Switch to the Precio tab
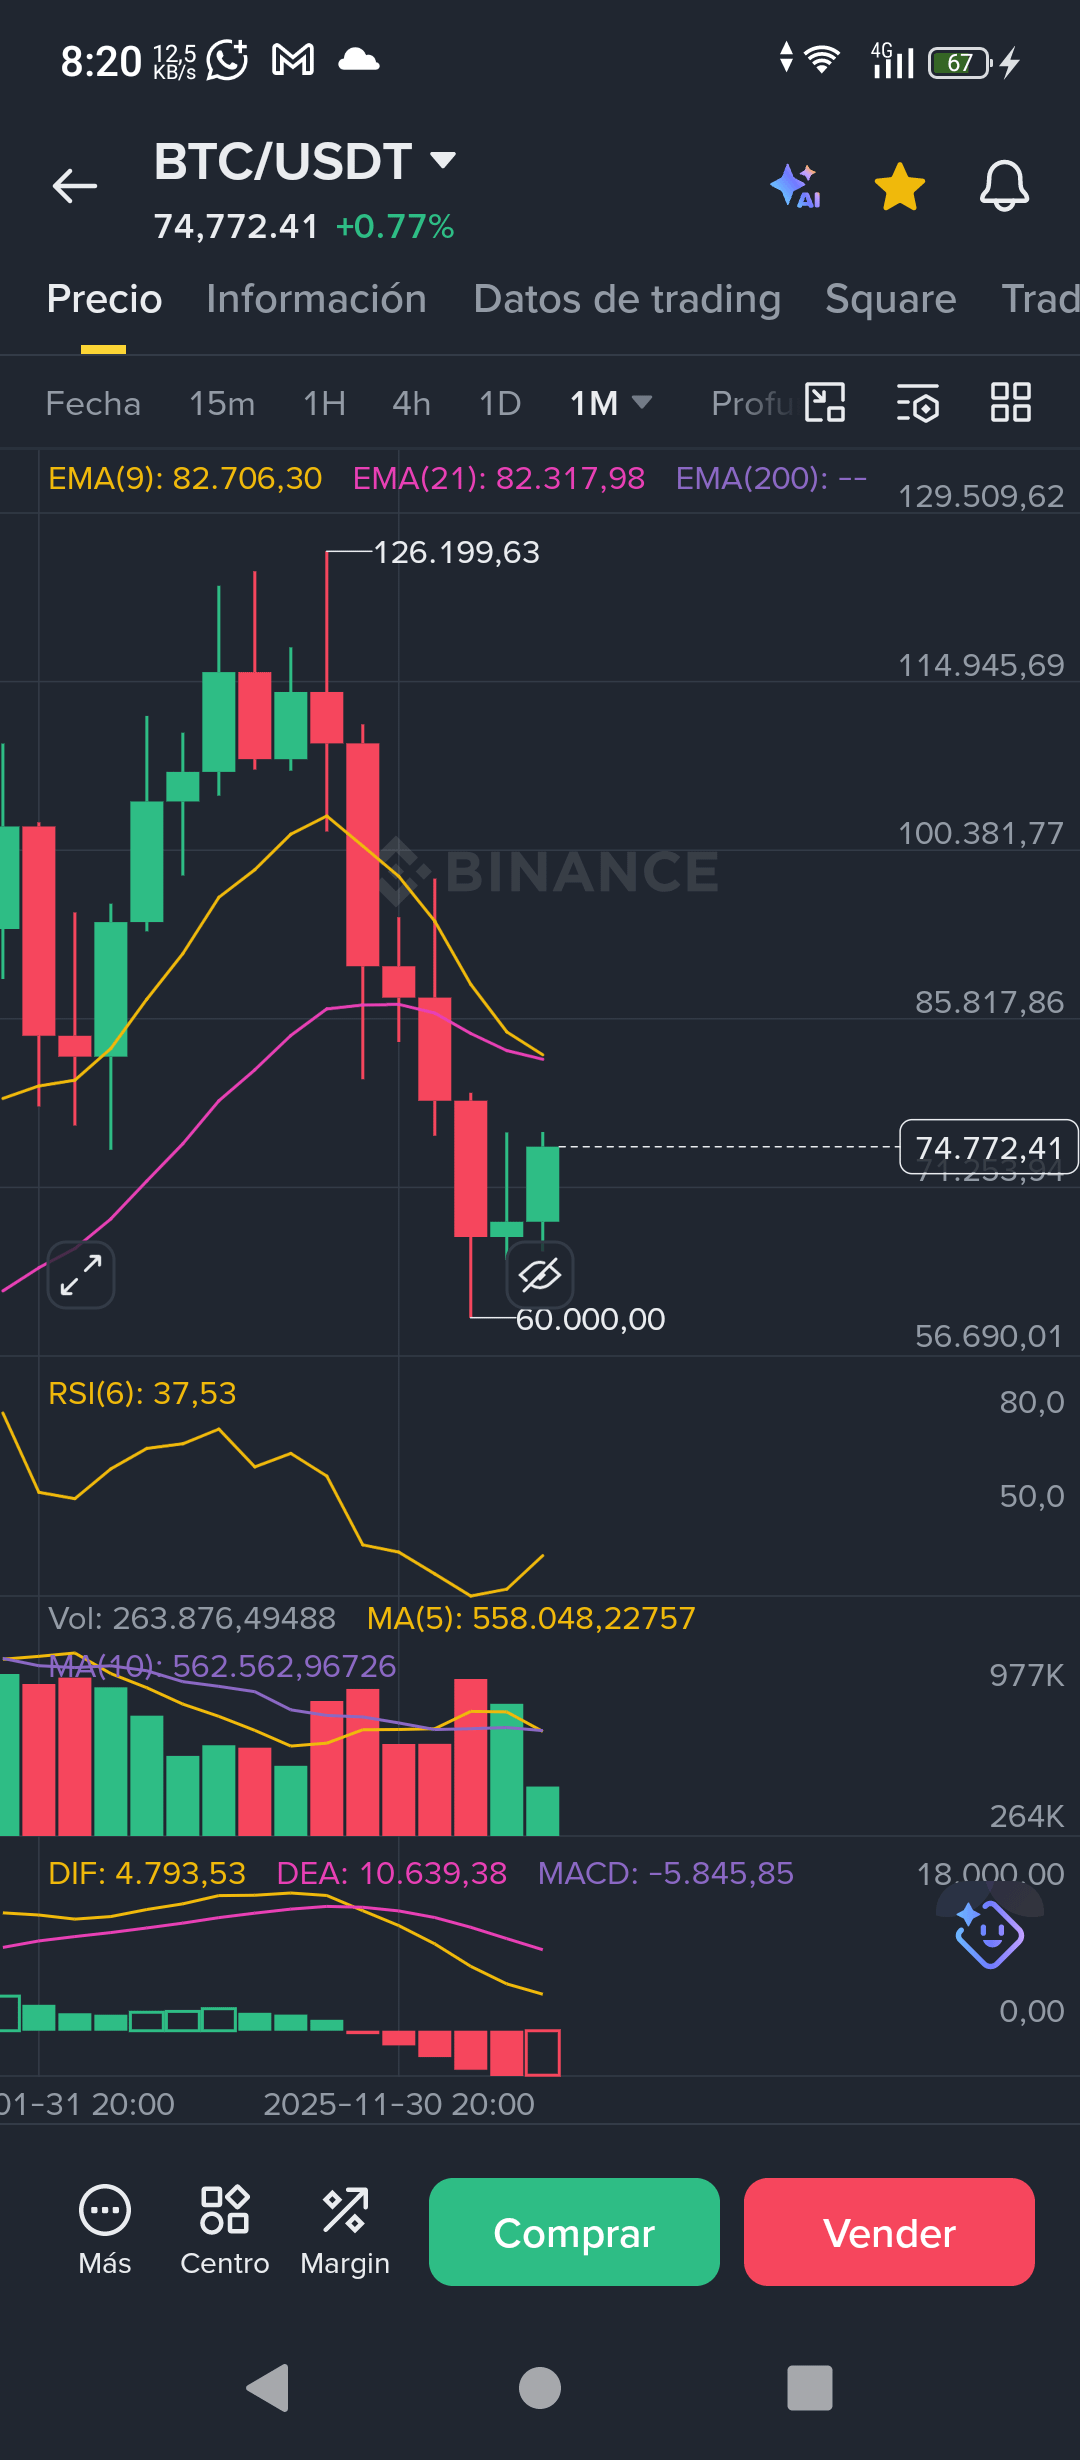This screenshot has height=2460, width=1080. 104,299
